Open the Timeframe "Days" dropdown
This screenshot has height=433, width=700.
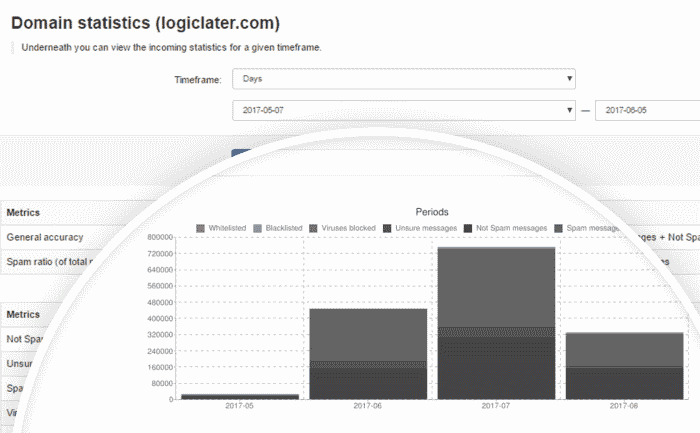tap(403, 78)
